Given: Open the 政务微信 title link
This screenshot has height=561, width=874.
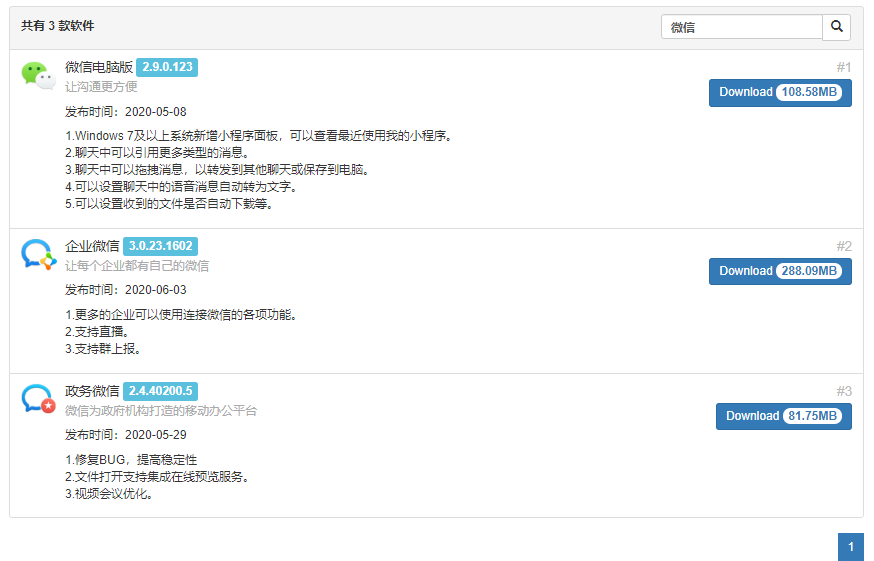Looking at the screenshot, I should (x=92, y=391).
